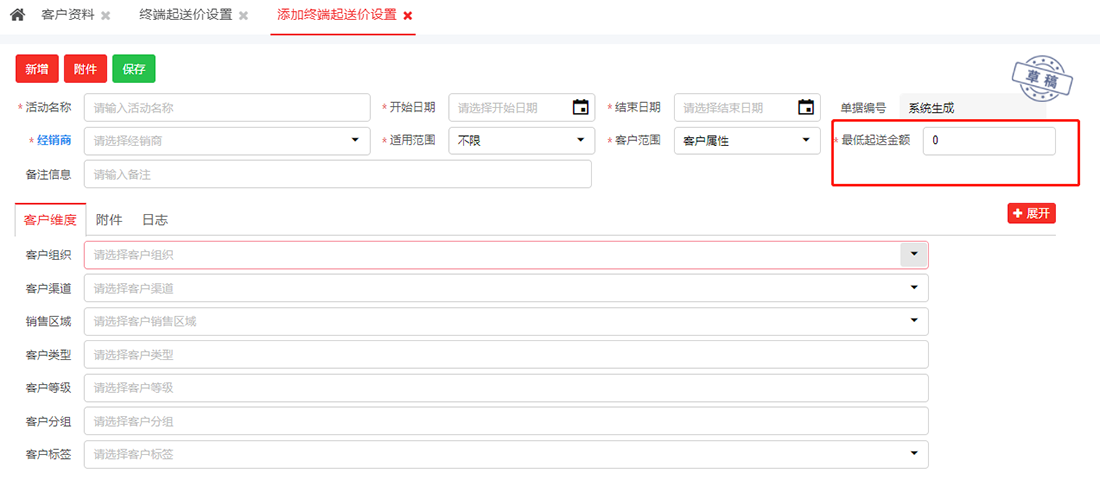Click the 新增 button
The image size is (1100, 492).
click(37, 69)
